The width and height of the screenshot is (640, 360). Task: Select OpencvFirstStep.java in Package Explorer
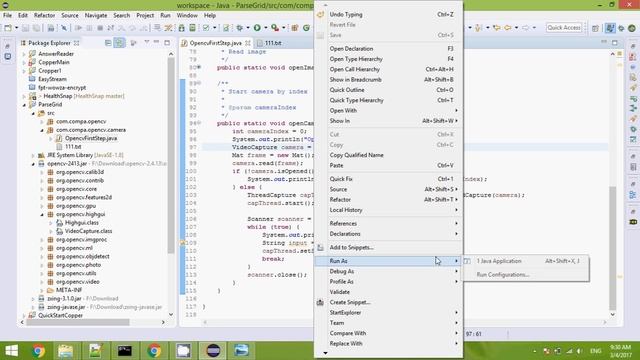[x=91, y=138]
